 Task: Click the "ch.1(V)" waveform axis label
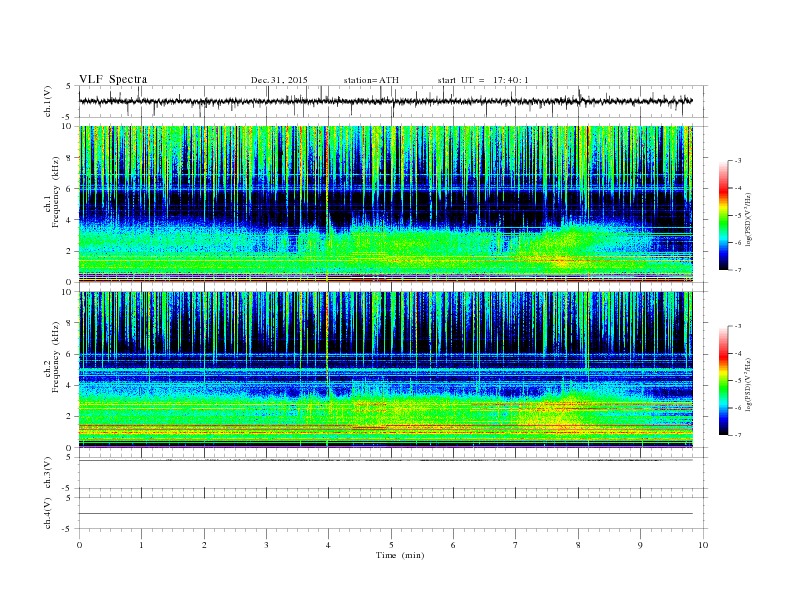point(47,102)
